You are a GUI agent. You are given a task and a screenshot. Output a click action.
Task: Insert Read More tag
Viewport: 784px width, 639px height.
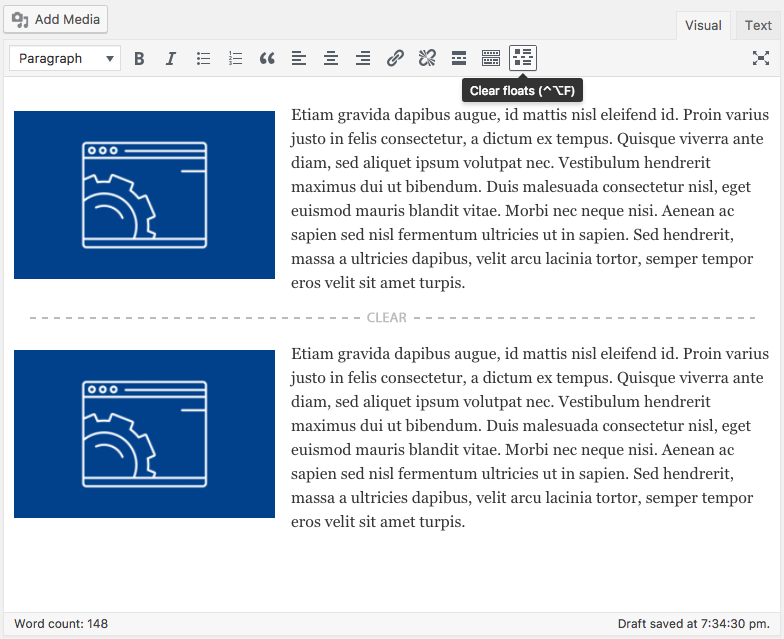click(x=459, y=58)
